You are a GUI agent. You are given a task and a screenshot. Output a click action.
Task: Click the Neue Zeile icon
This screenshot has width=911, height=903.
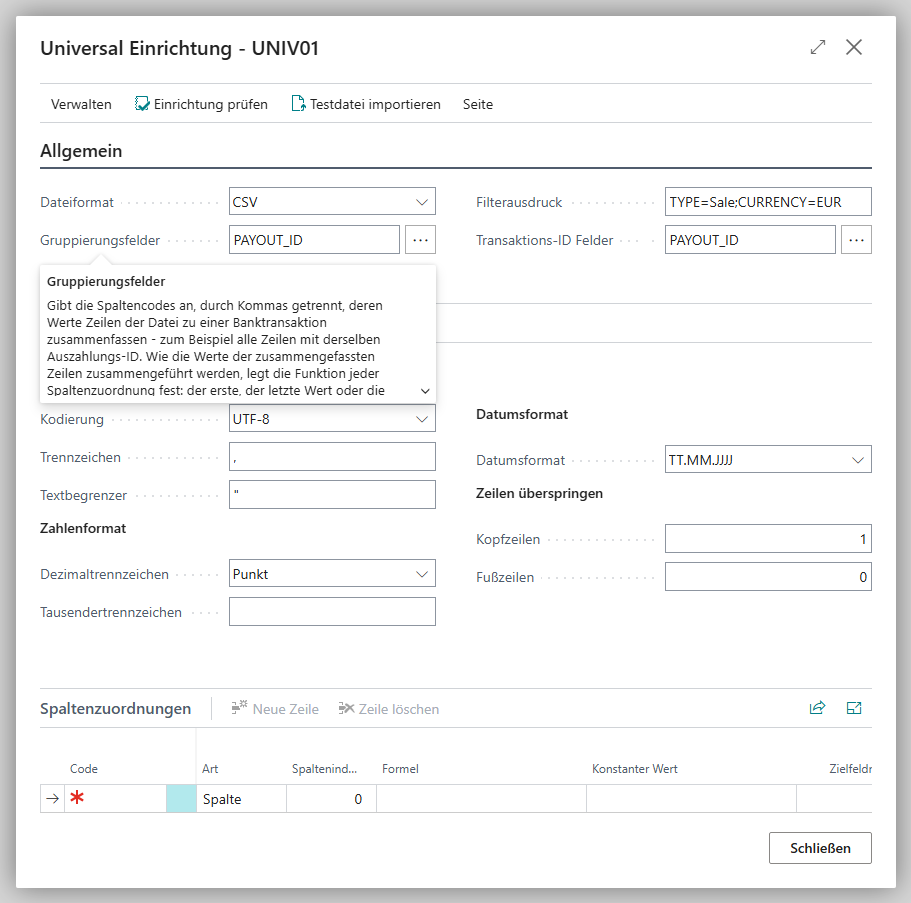(239, 708)
